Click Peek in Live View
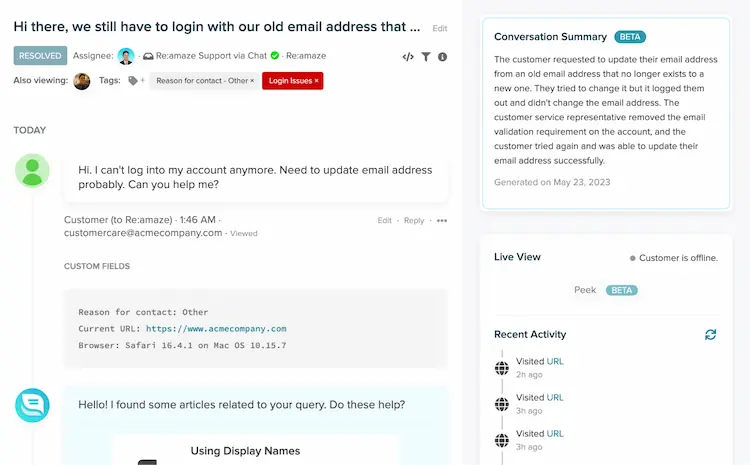The height and width of the screenshot is (465, 750). pyautogui.click(x=585, y=290)
